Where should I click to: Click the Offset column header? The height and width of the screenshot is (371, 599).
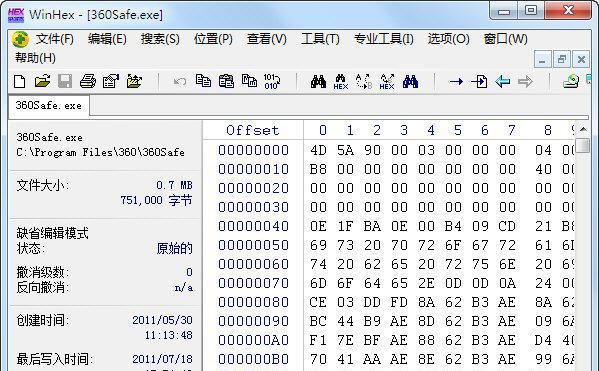(x=253, y=130)
